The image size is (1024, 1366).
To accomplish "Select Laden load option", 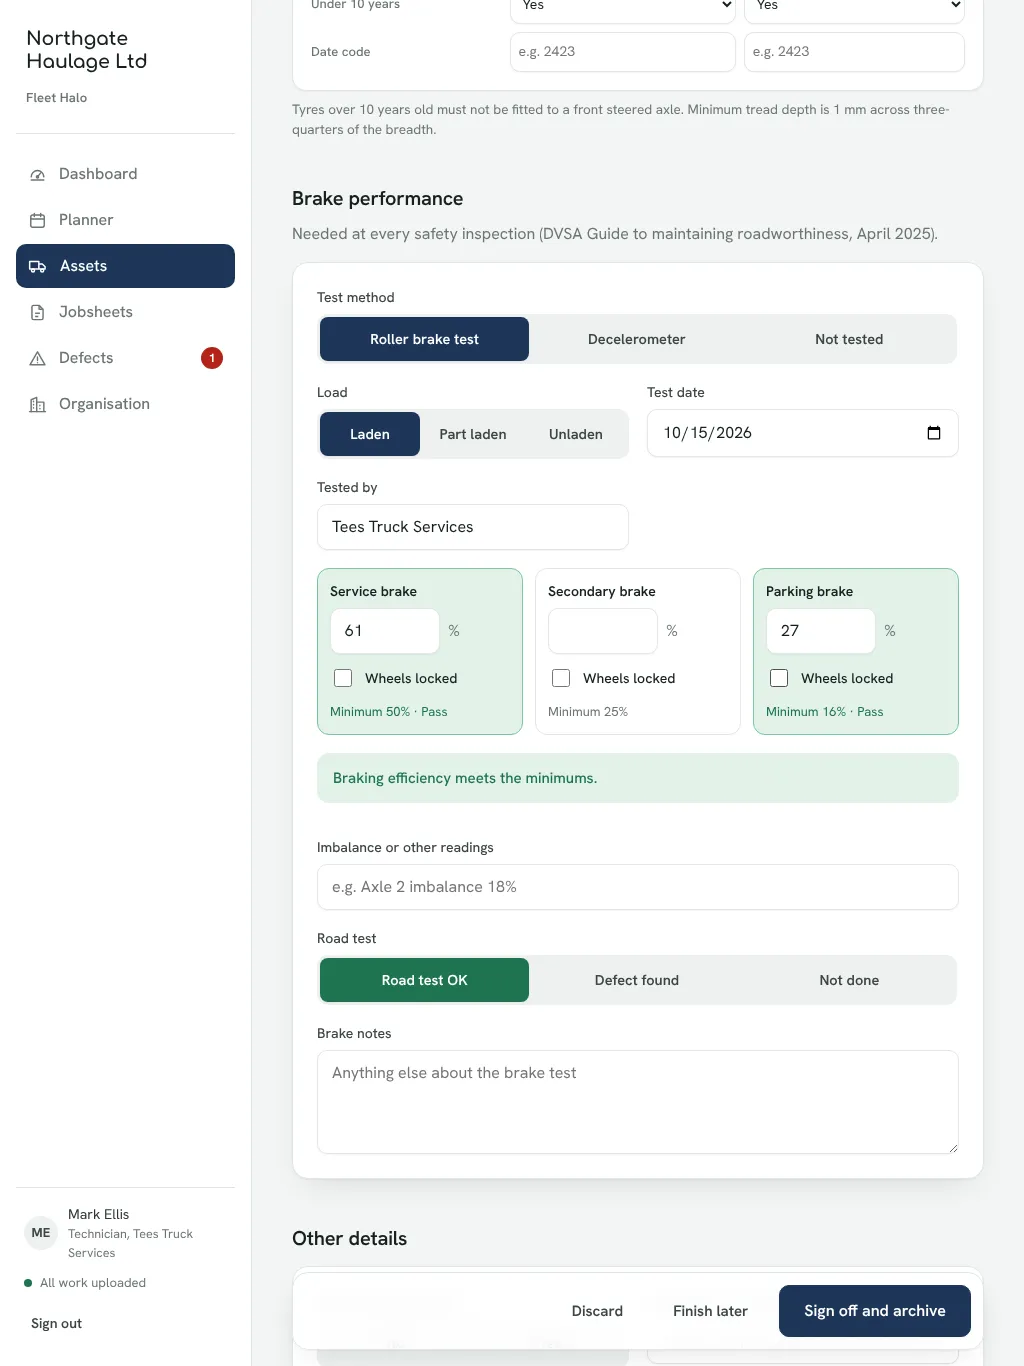I will (x=370, y=434).
